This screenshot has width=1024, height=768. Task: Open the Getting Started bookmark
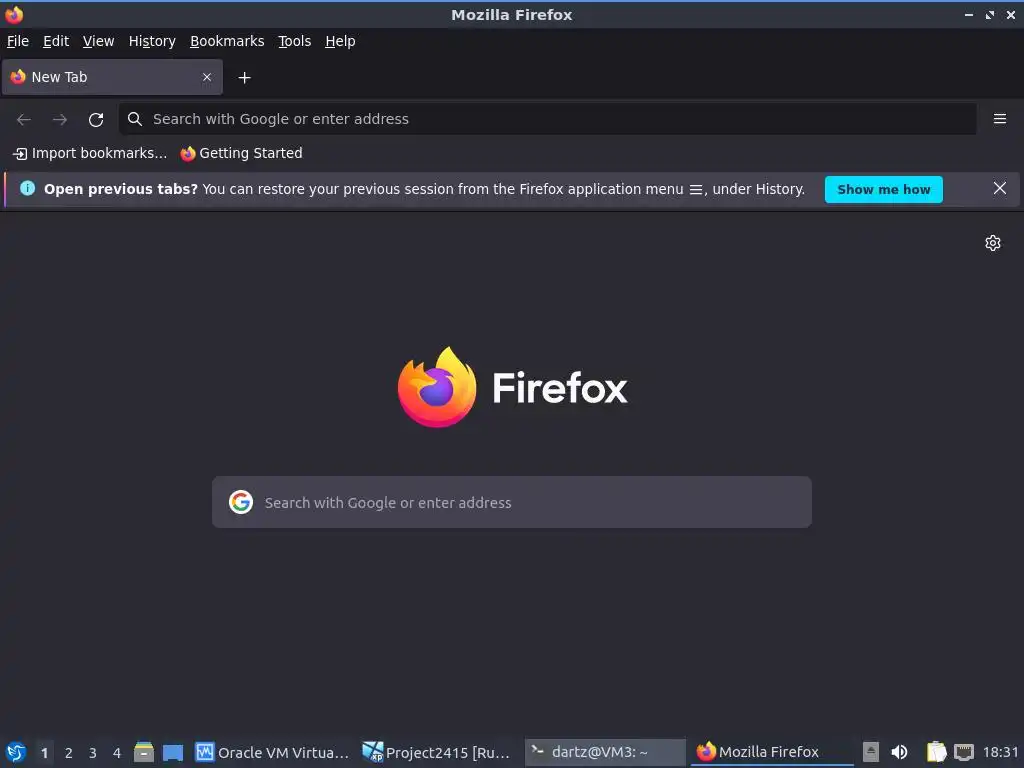(x=242, y=153)
